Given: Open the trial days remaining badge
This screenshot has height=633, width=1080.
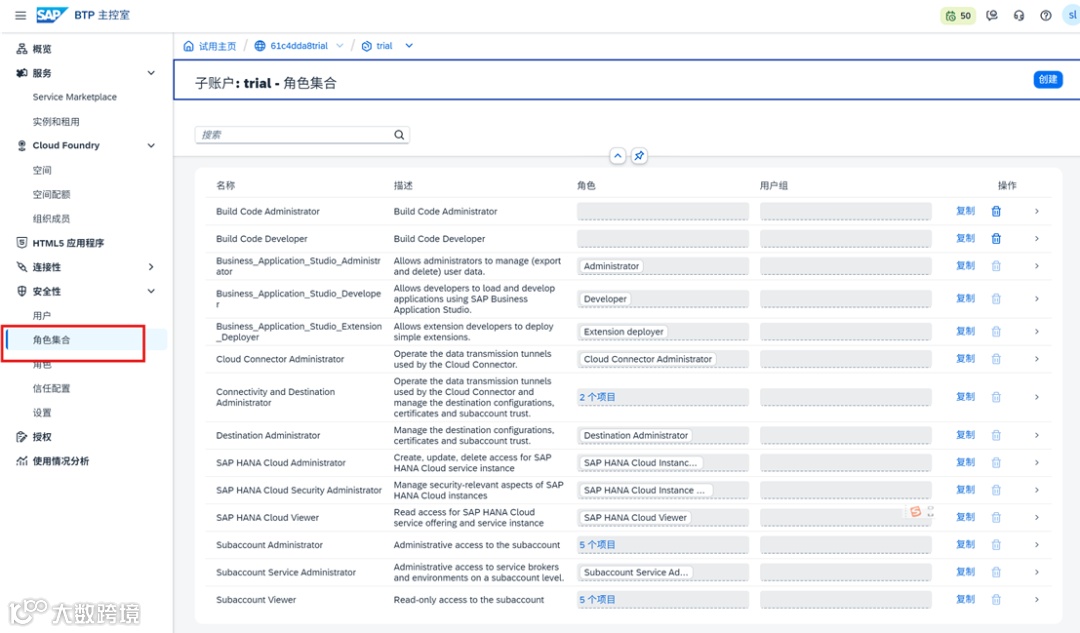Looking at the screenshot, I should pos(958,15).
